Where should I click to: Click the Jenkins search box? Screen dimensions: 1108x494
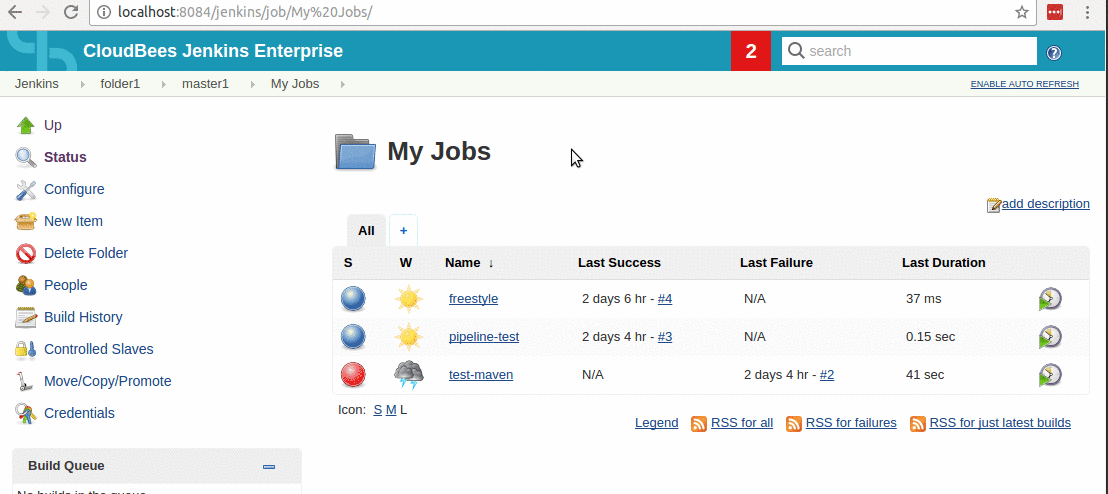pyautogui.click(x=909, y=51)
